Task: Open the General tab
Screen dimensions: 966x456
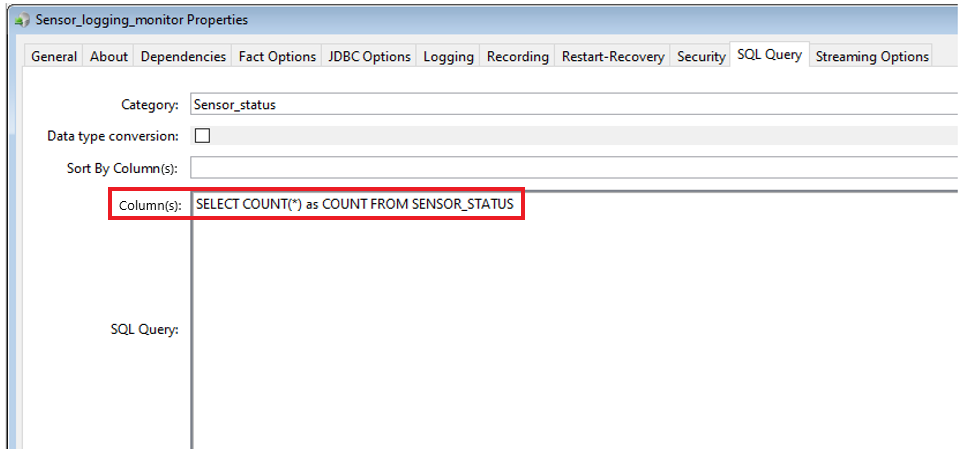Action: click(x=54, y=57)
